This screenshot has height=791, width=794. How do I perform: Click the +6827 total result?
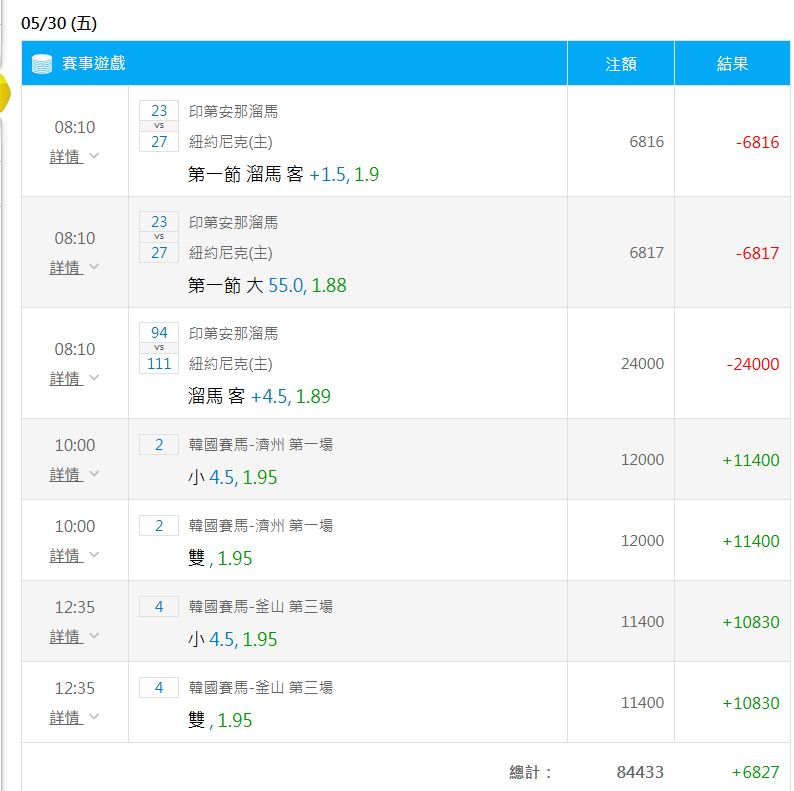[x=755, y=772]
